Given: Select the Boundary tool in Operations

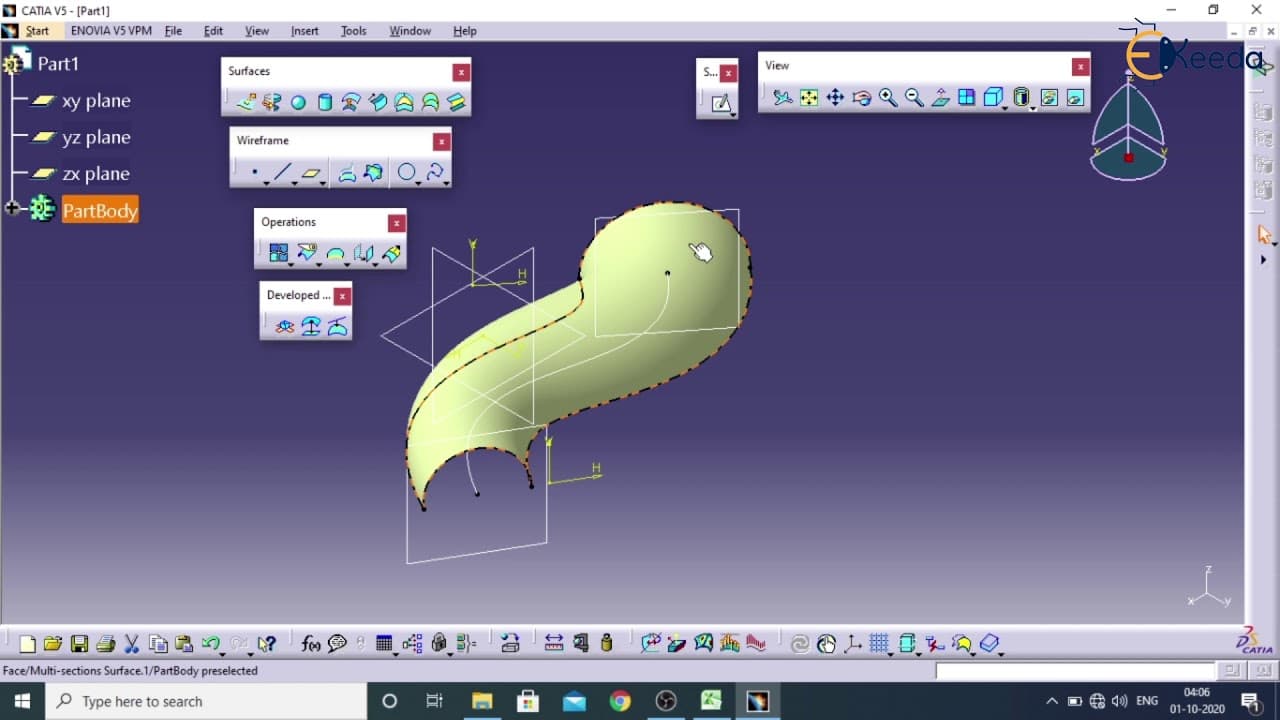Looking at the screenshot, I should coord(335,253).
